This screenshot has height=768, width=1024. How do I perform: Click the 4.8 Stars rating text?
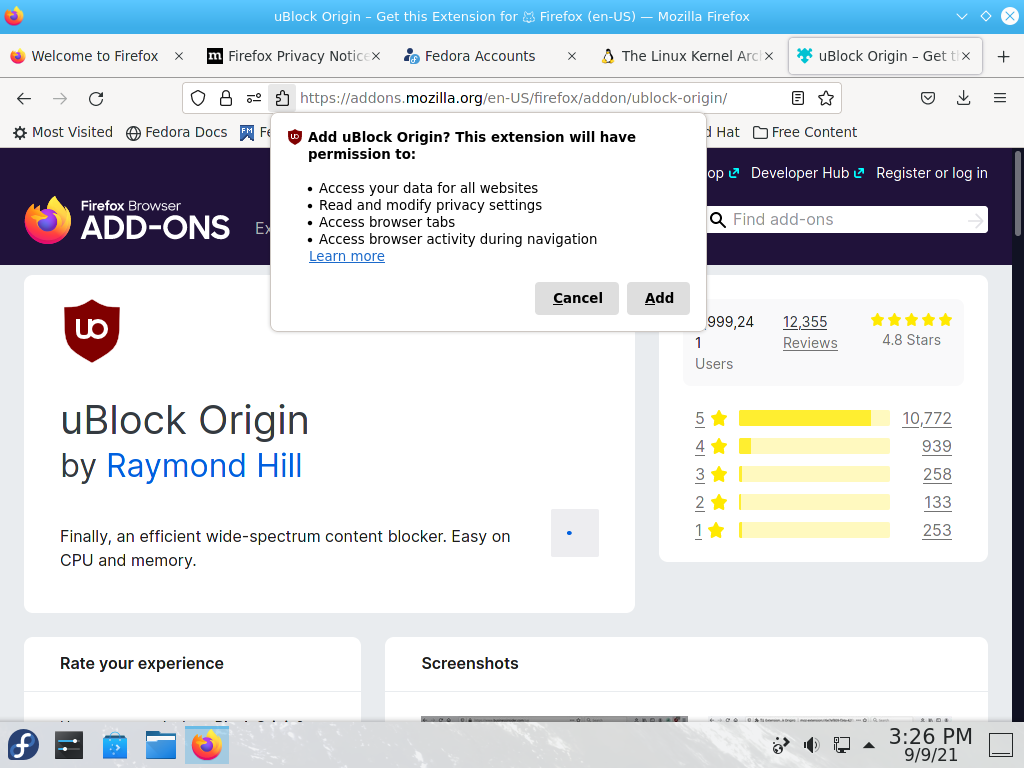click(912, 340)
